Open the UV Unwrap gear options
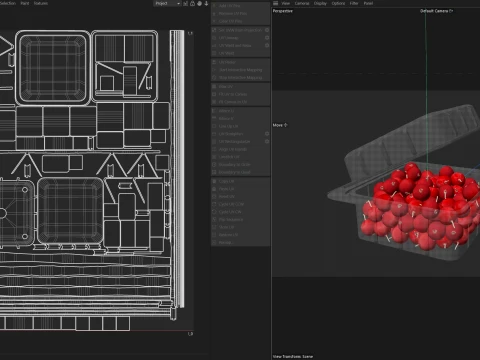 (267, 38)
